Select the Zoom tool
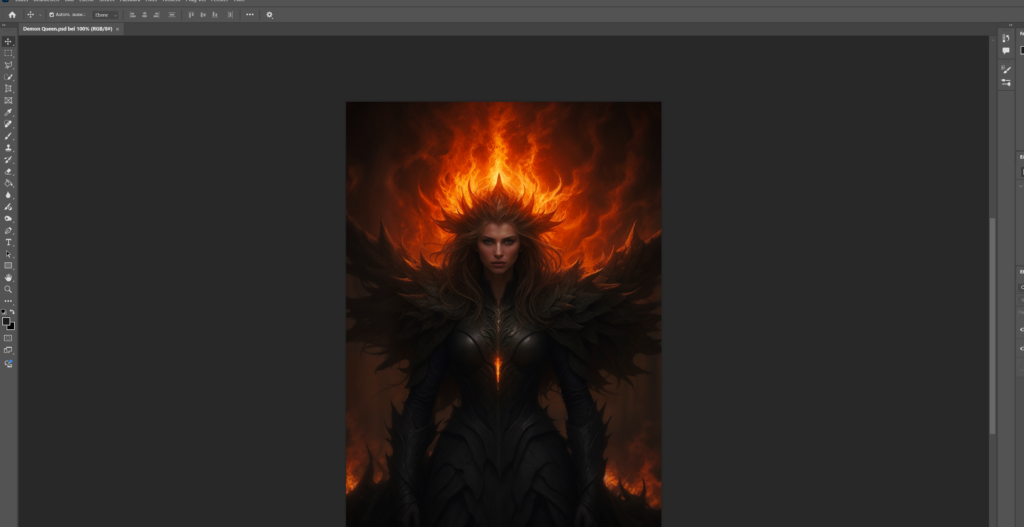Viewport: 1024px width, 527px height. coord(9,289)
